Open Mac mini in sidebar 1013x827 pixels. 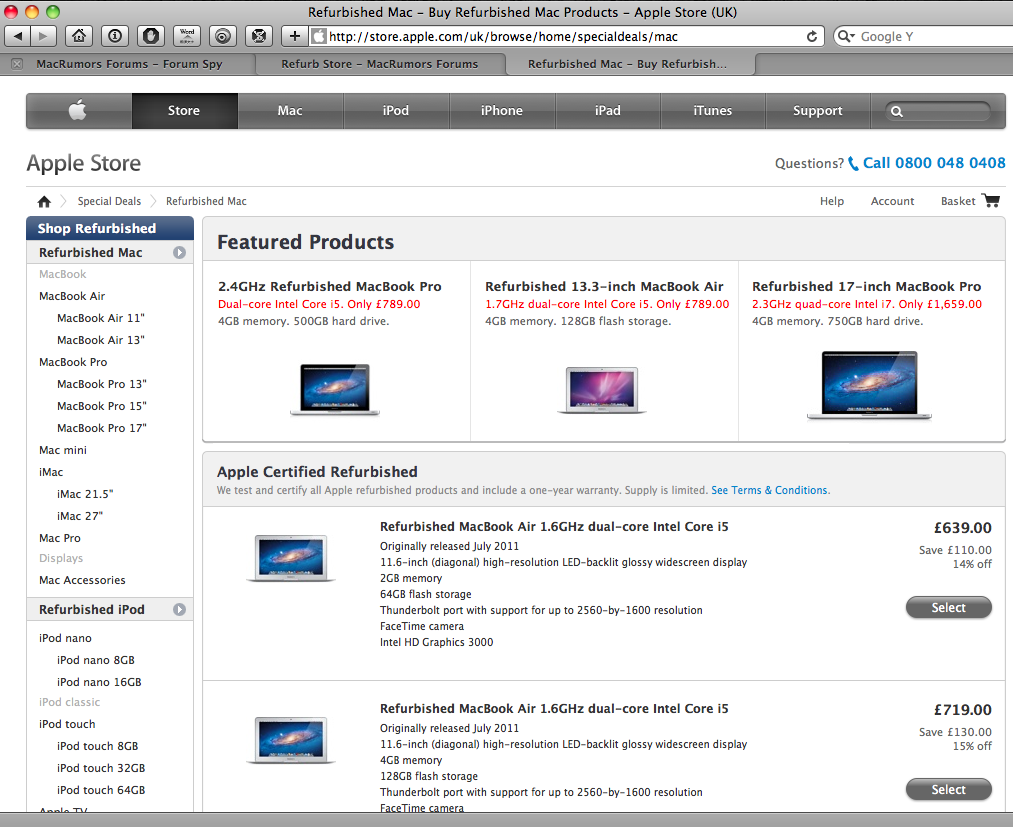pyautogui.click(x=63, y=450)
